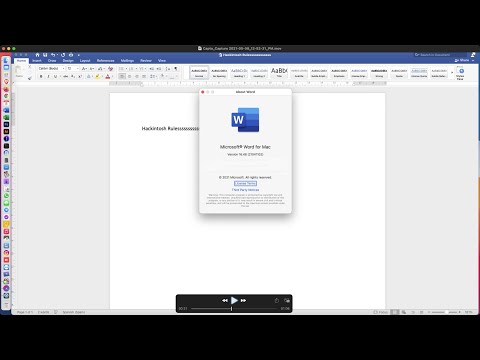The width and height of the screenshot is (480, 360).
Task: Click the Align Right icon
Action: coord(137,77)
